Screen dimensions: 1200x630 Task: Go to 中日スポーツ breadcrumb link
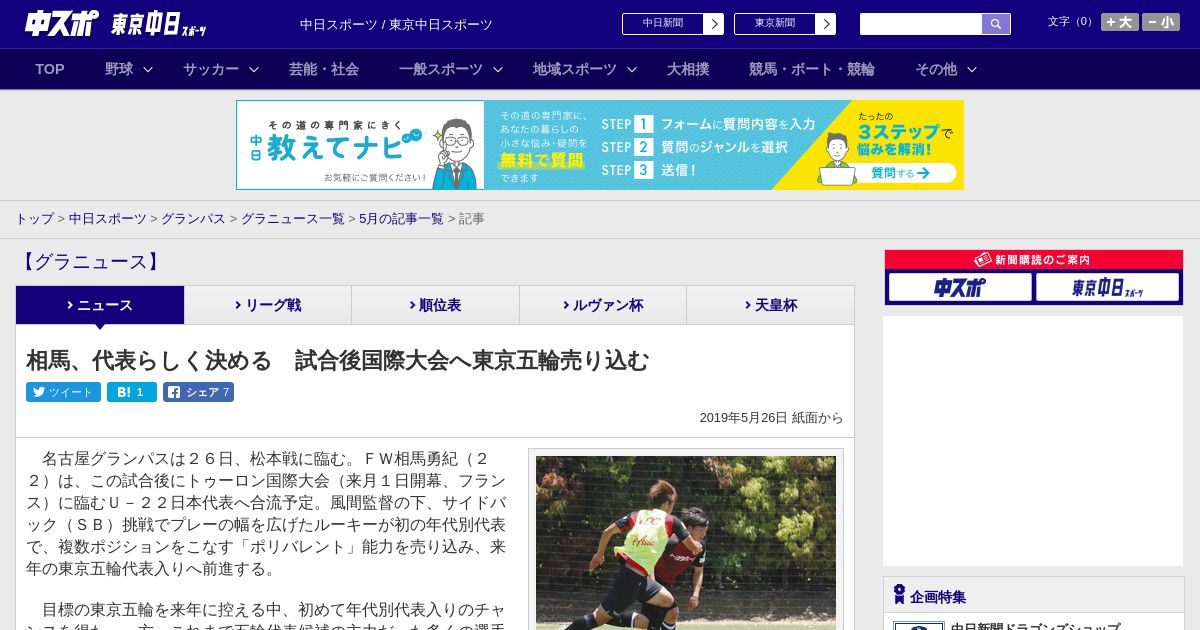pyautogui.click(x=108, y=218)
